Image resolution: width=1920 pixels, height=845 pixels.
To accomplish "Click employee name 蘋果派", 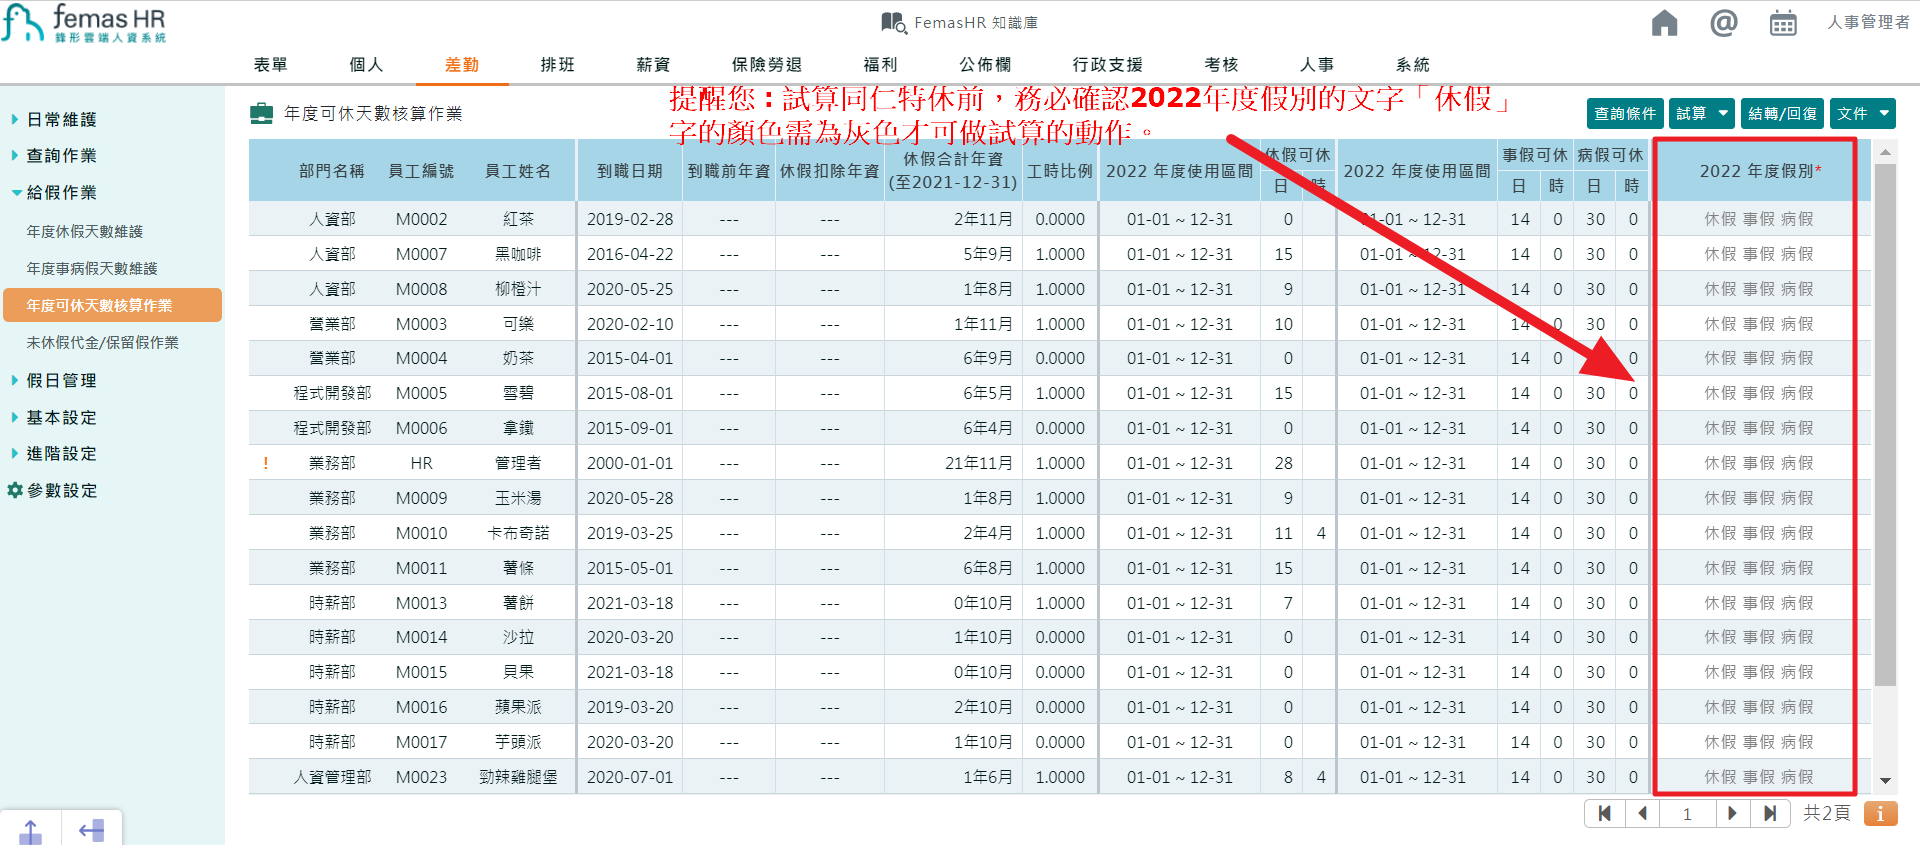I will [x=518, y=707].
